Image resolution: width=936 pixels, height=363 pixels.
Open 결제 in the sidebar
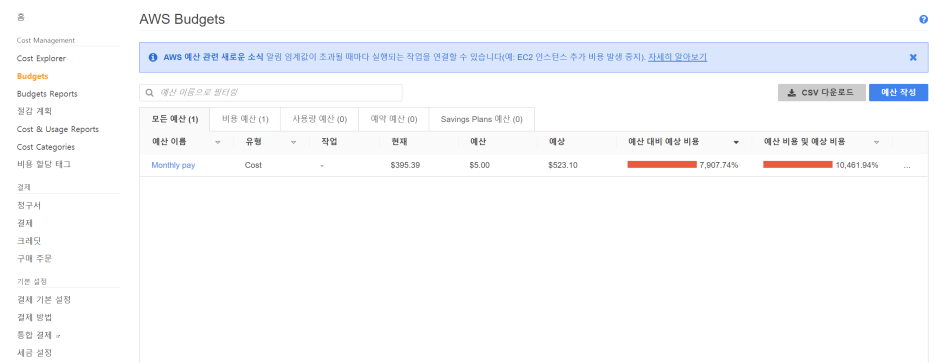(x=24, y=223)
